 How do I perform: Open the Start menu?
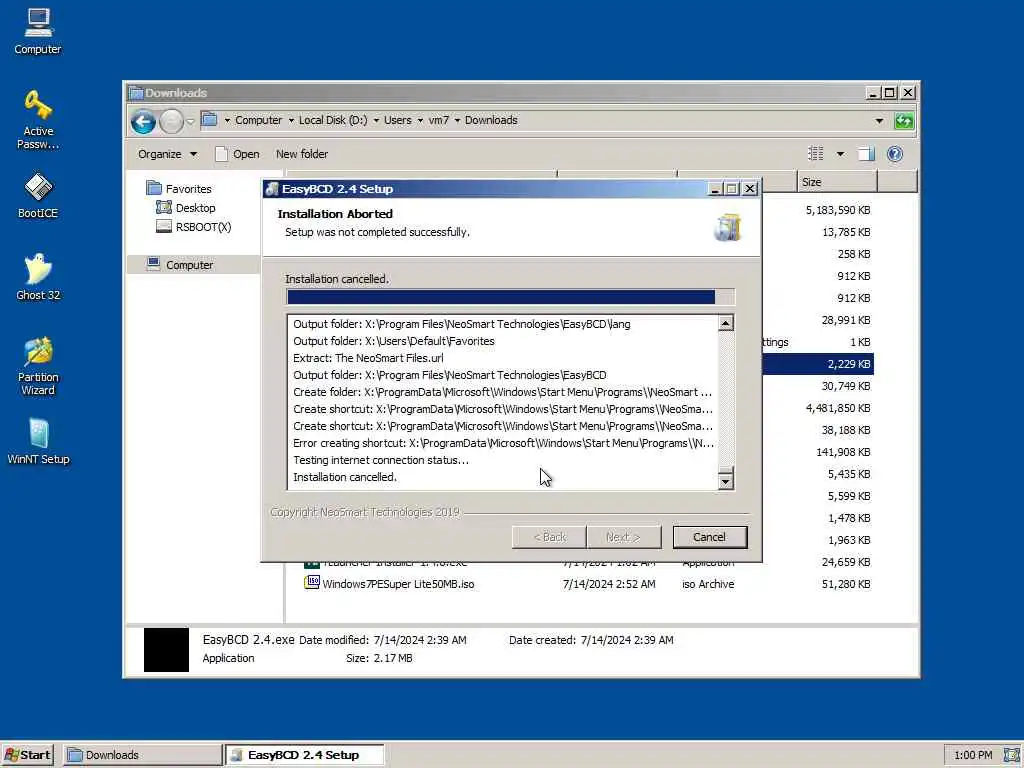[x=27, y=755]
